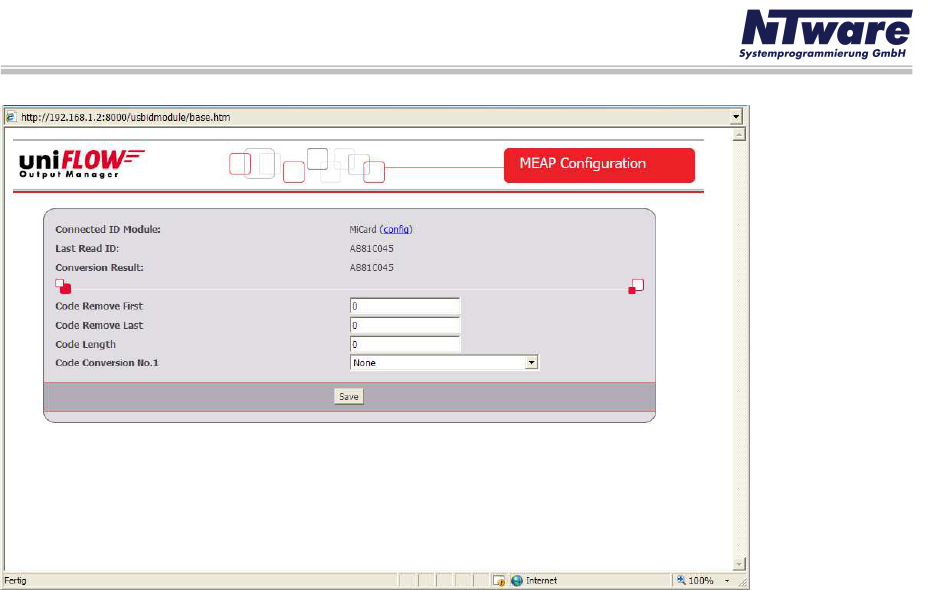Focus the Code Remove First input field
This screenshot has height=590, width=928.
click(x=405, y=306)
